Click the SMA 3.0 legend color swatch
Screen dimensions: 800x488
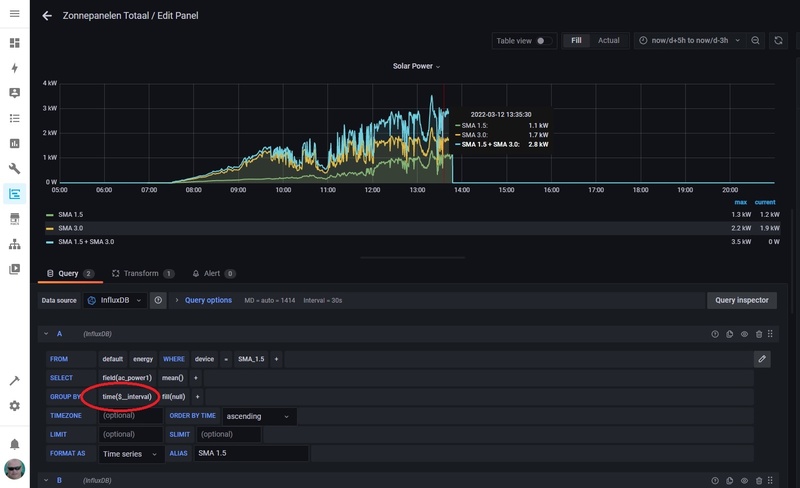pos(50,228)
